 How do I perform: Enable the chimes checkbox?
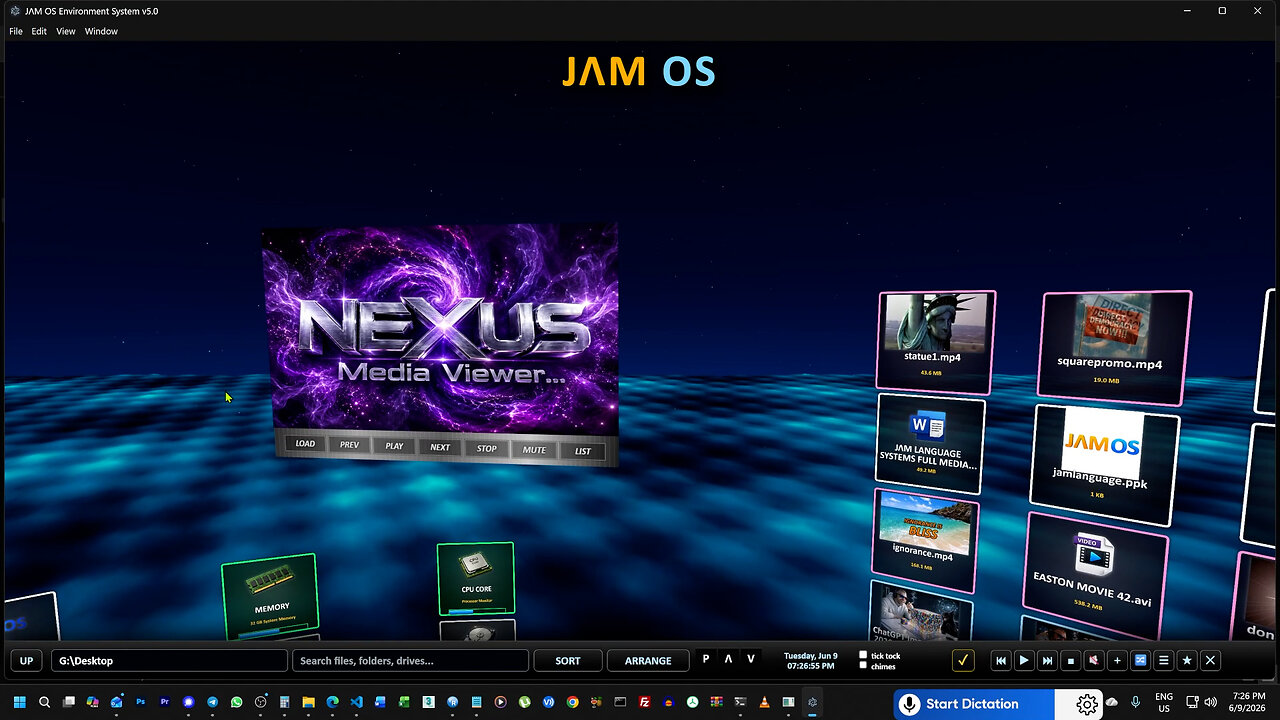coord(863,666)
